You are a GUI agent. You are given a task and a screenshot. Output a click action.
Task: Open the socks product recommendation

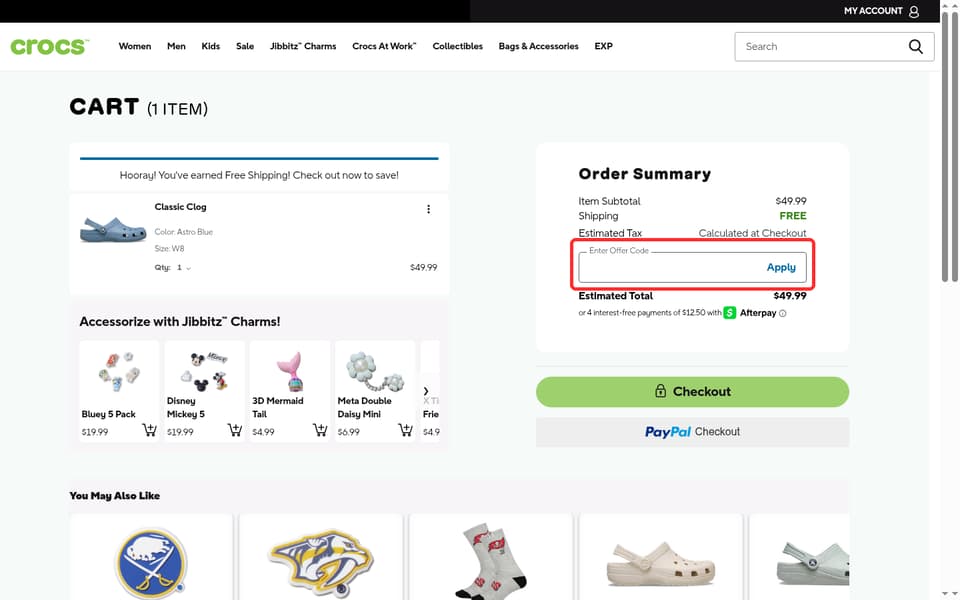click(x=491, y=560)
